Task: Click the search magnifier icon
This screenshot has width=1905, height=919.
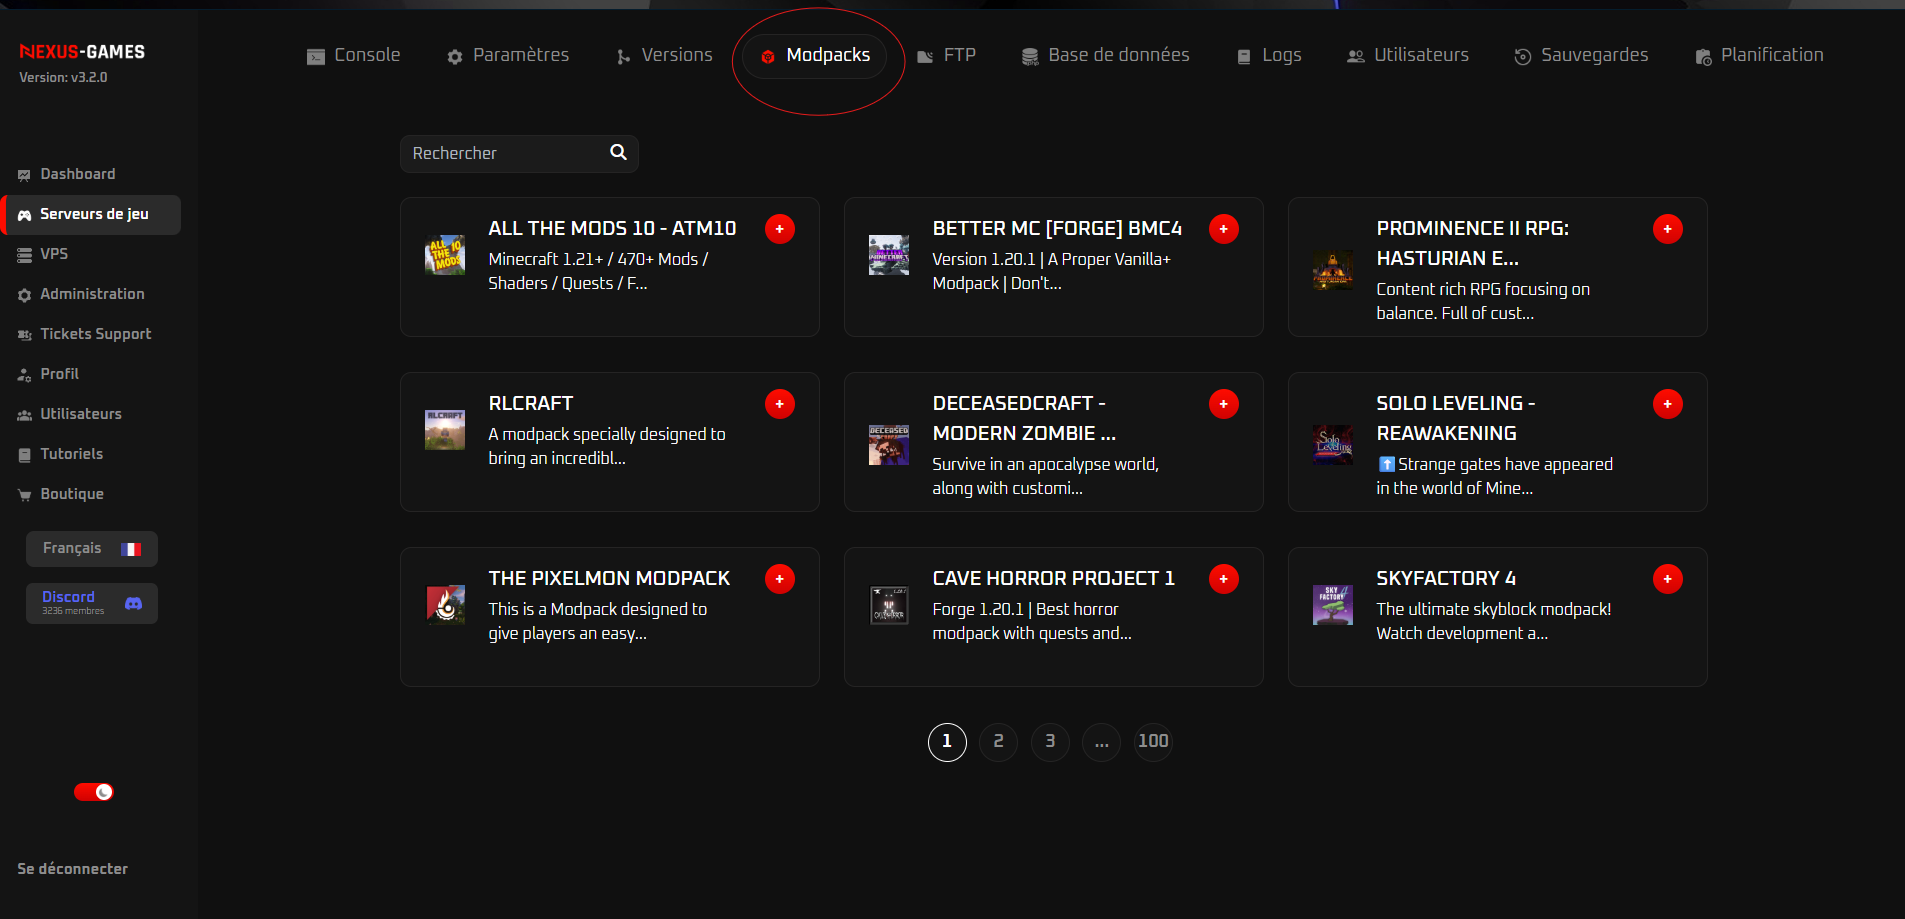Action: point(618,152)
